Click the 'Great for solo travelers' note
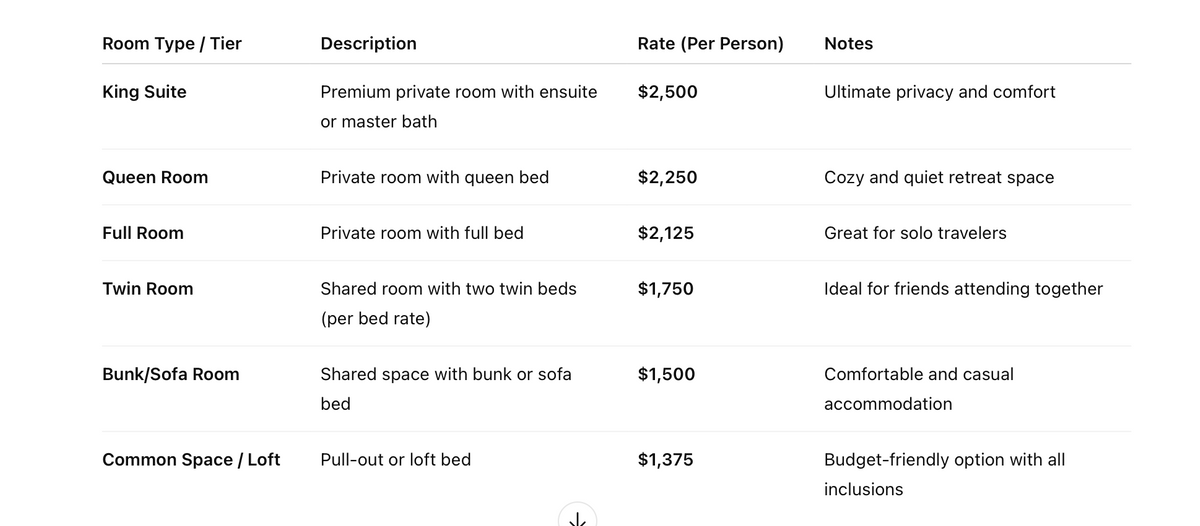This screenshot has height=526, width=1200. (915, 233)
